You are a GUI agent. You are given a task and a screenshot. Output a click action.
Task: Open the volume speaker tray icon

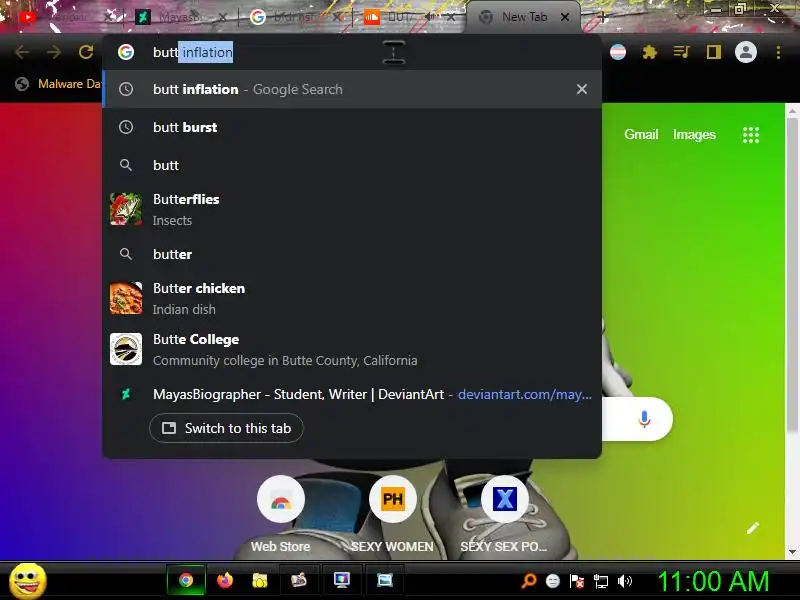(624, 581)
